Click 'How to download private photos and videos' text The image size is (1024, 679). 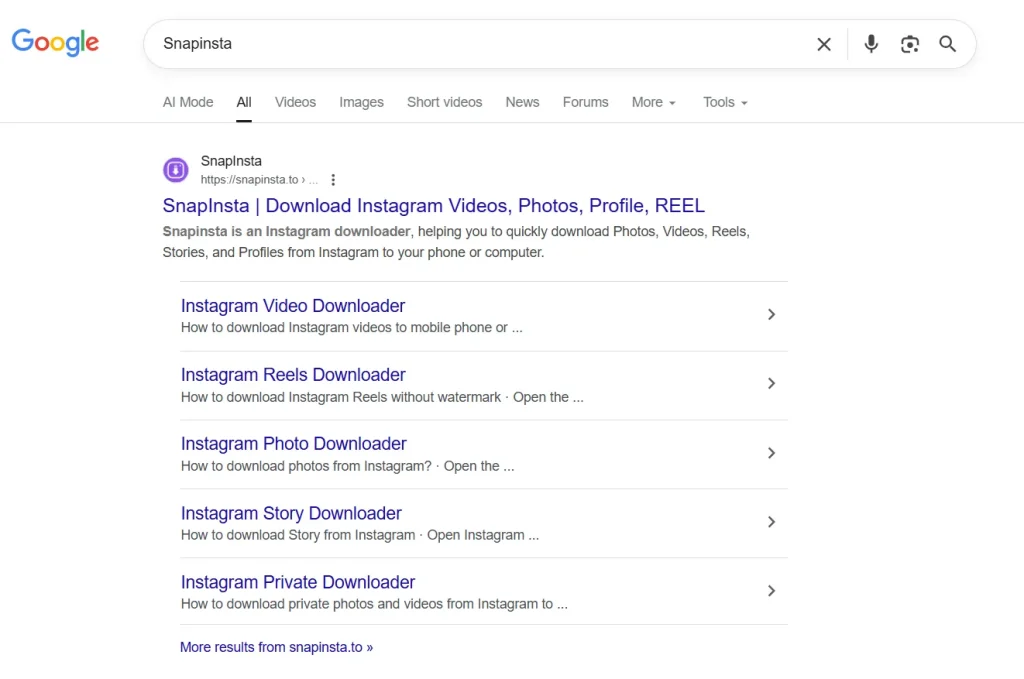click(312, 604)
